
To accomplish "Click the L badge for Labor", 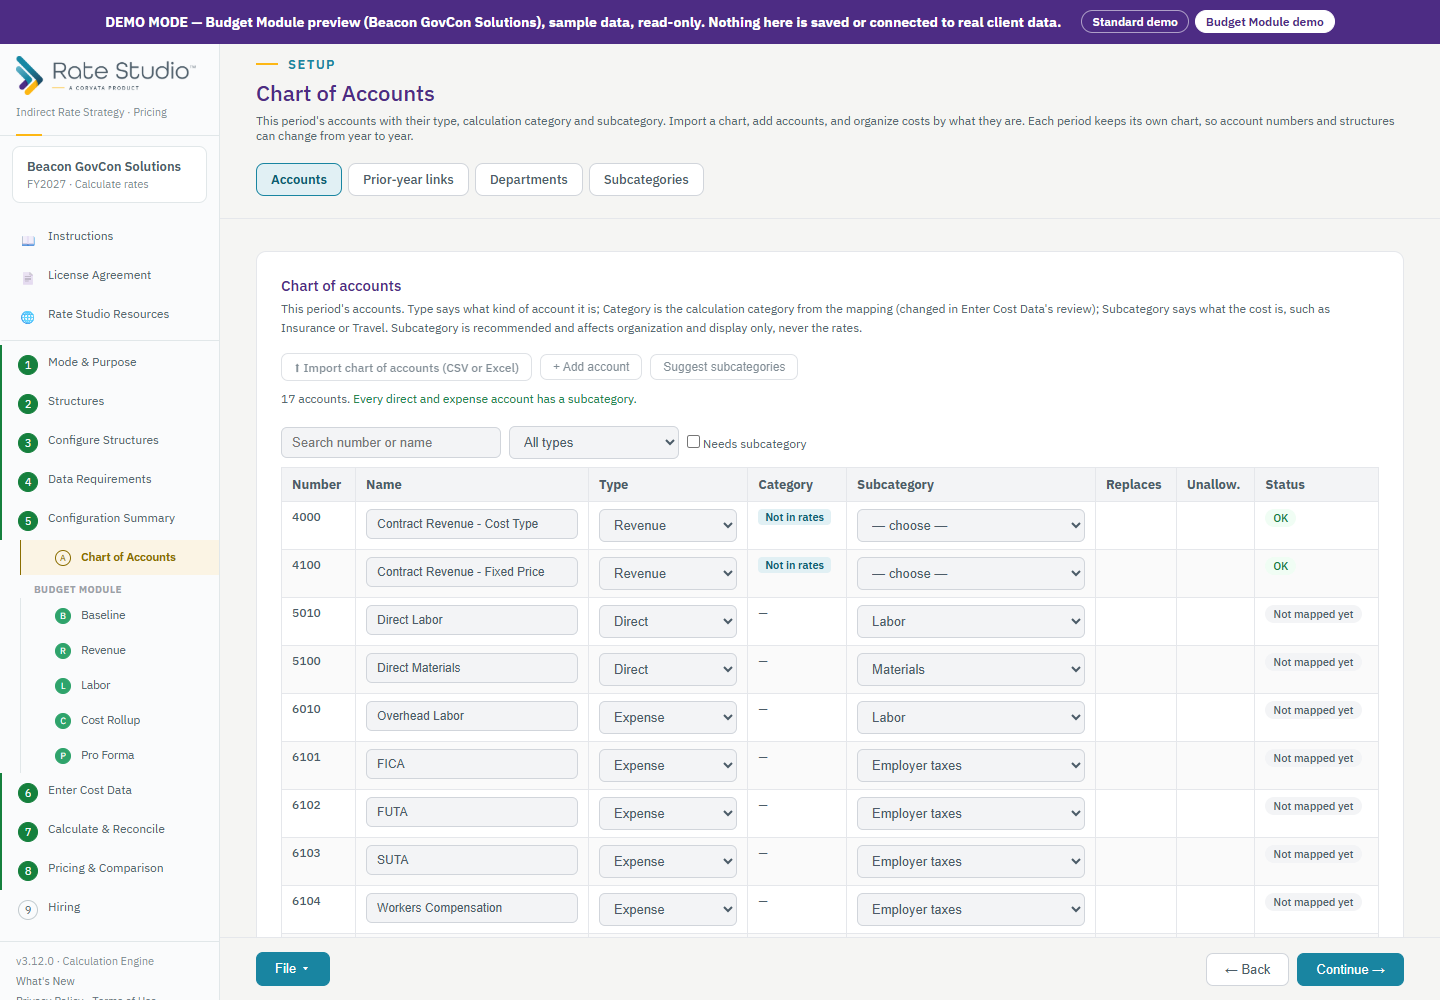I will tap(63, 686).
